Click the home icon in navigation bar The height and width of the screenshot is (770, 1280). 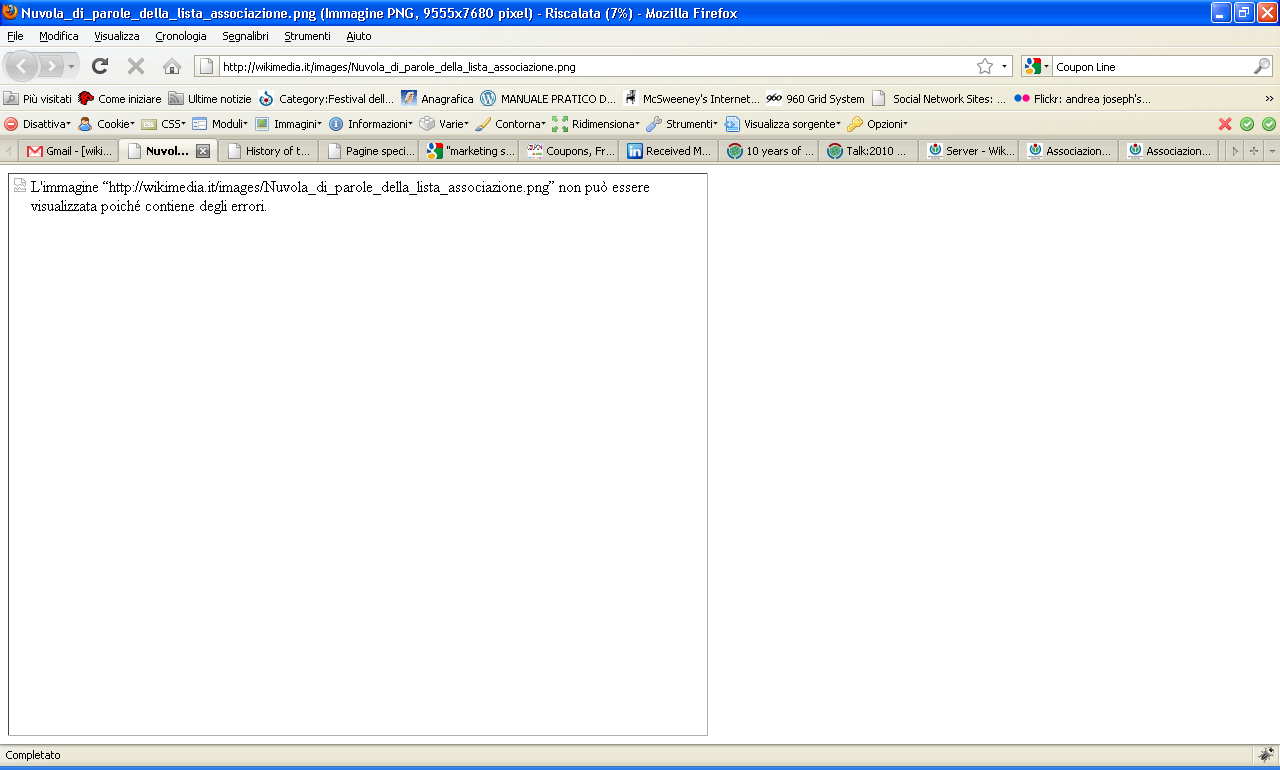coord(172,66)
